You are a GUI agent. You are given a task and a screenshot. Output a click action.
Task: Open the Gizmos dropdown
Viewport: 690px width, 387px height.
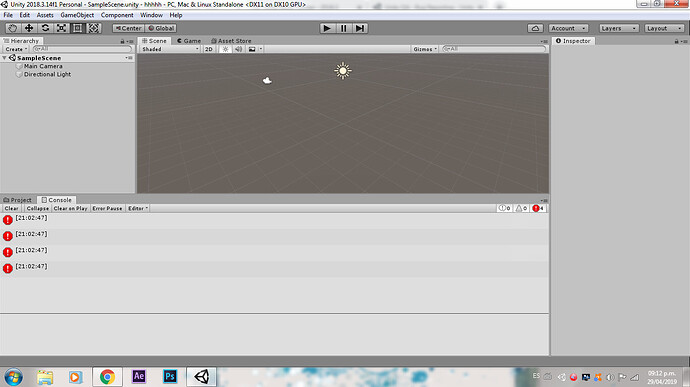pyautogui.click(x=425, y=49)
